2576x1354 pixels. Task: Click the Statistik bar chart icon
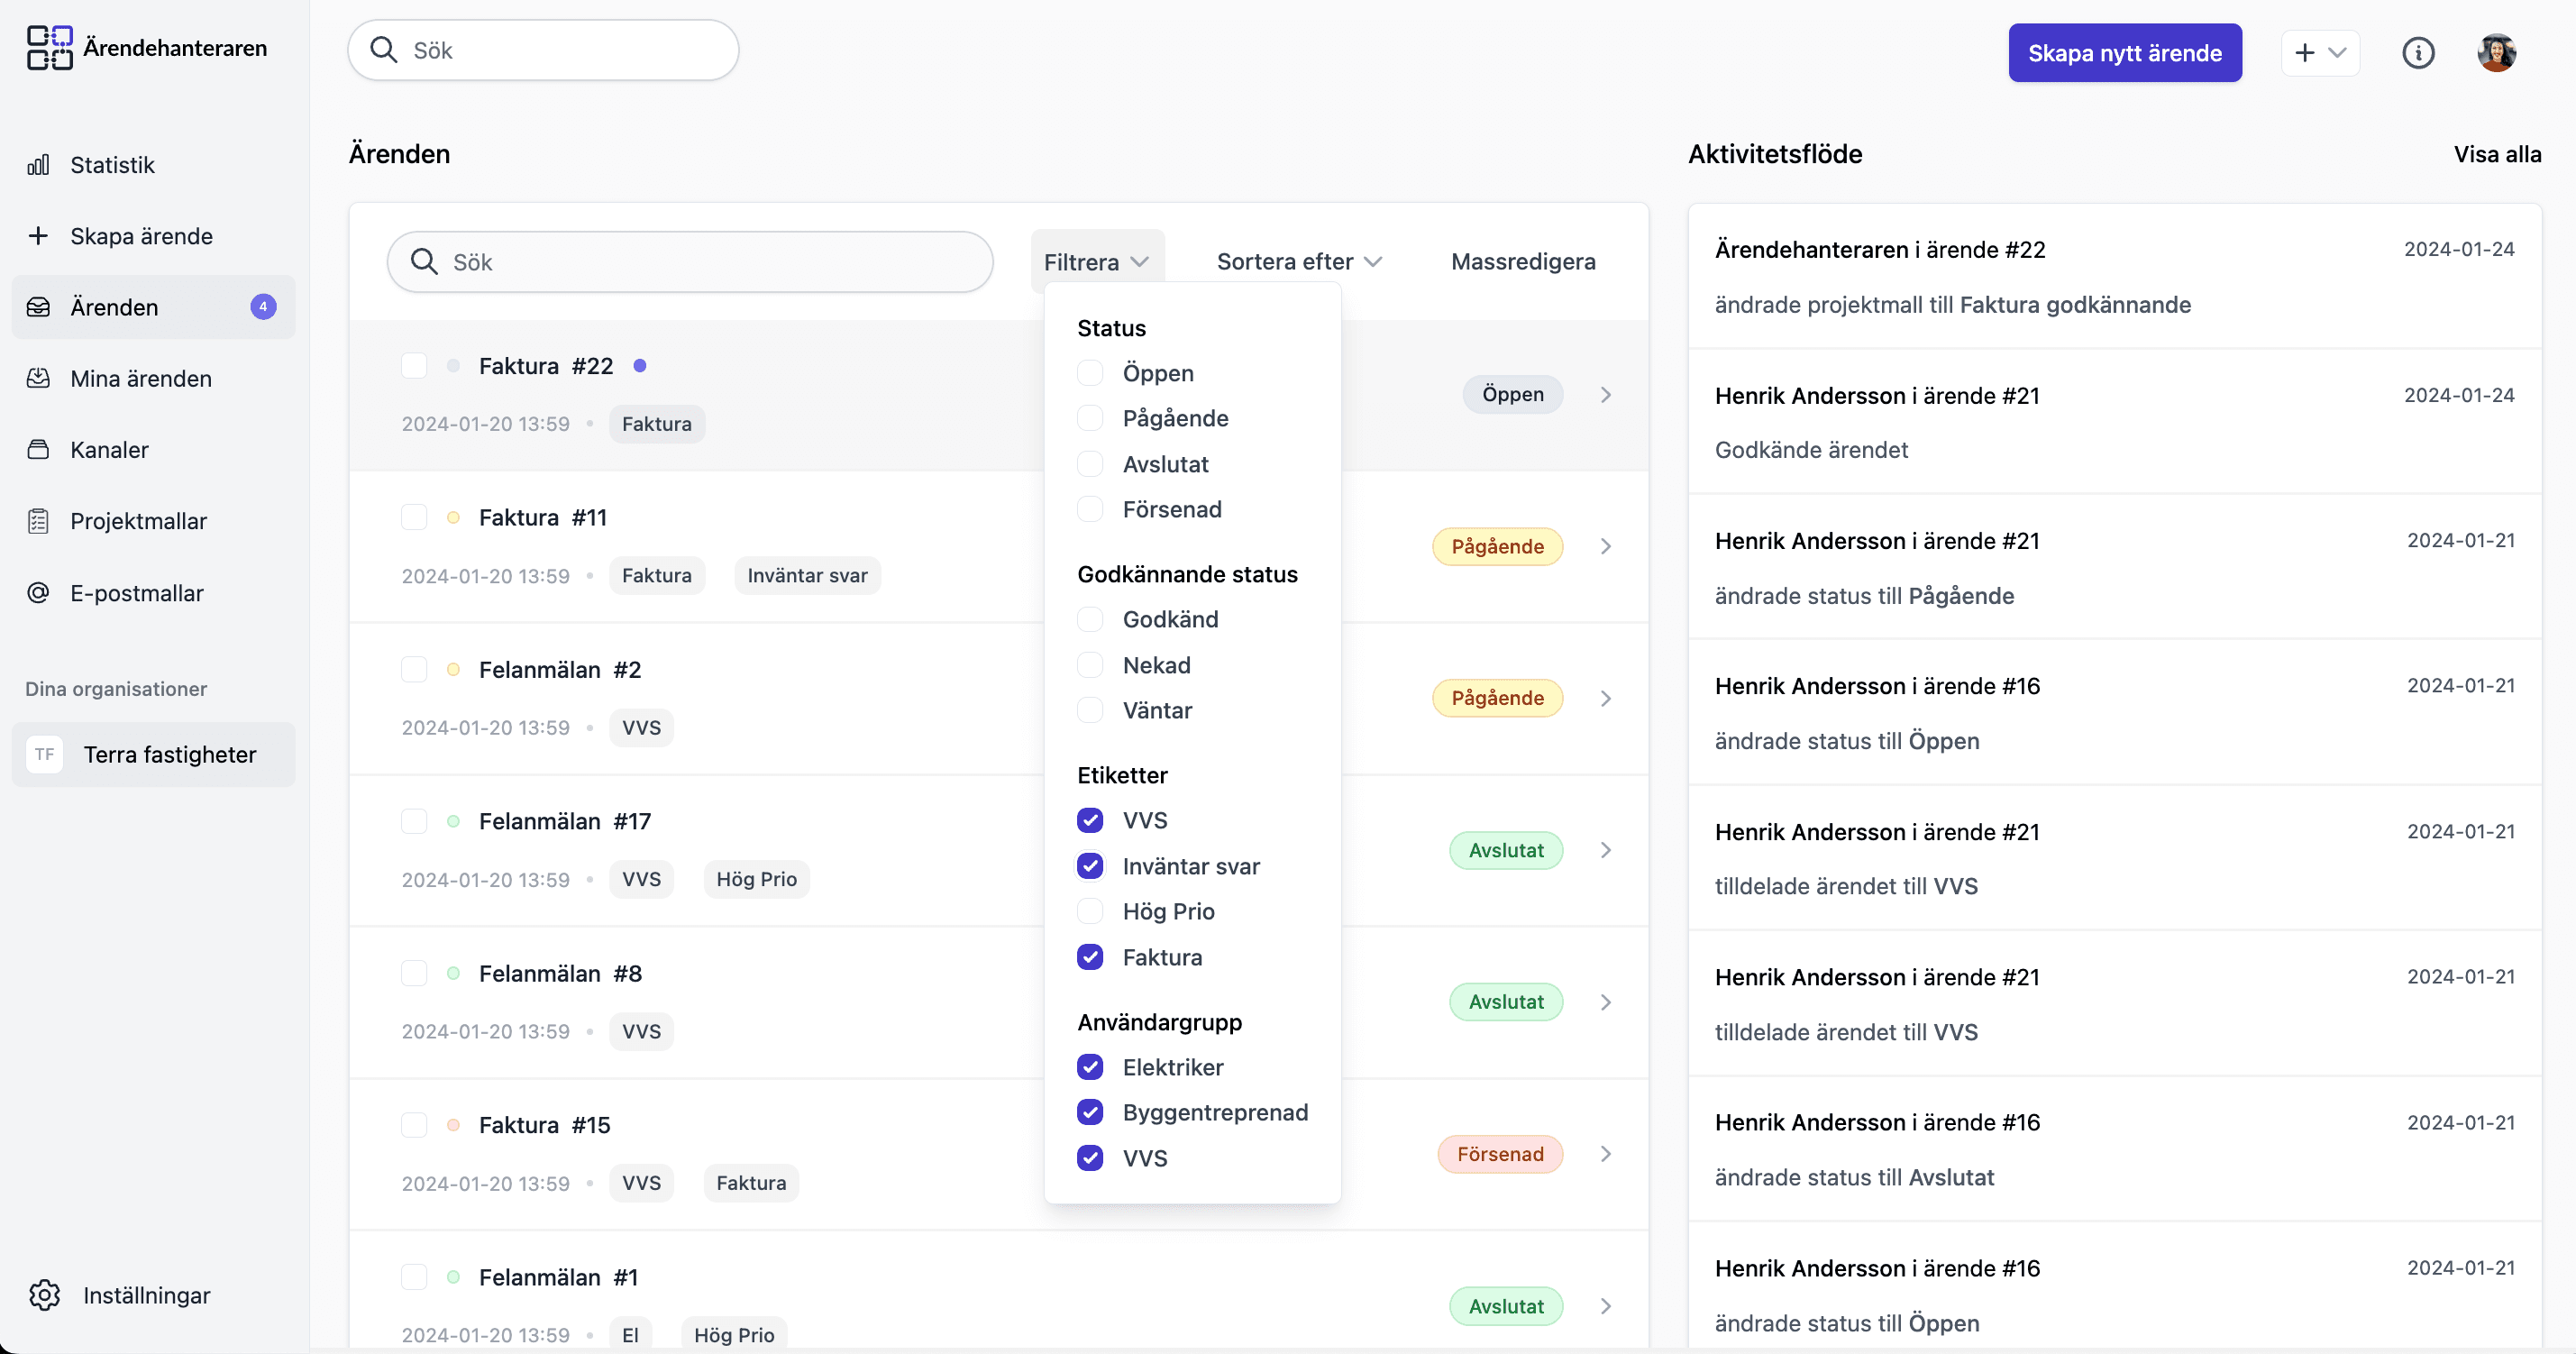tap(38, 165)
